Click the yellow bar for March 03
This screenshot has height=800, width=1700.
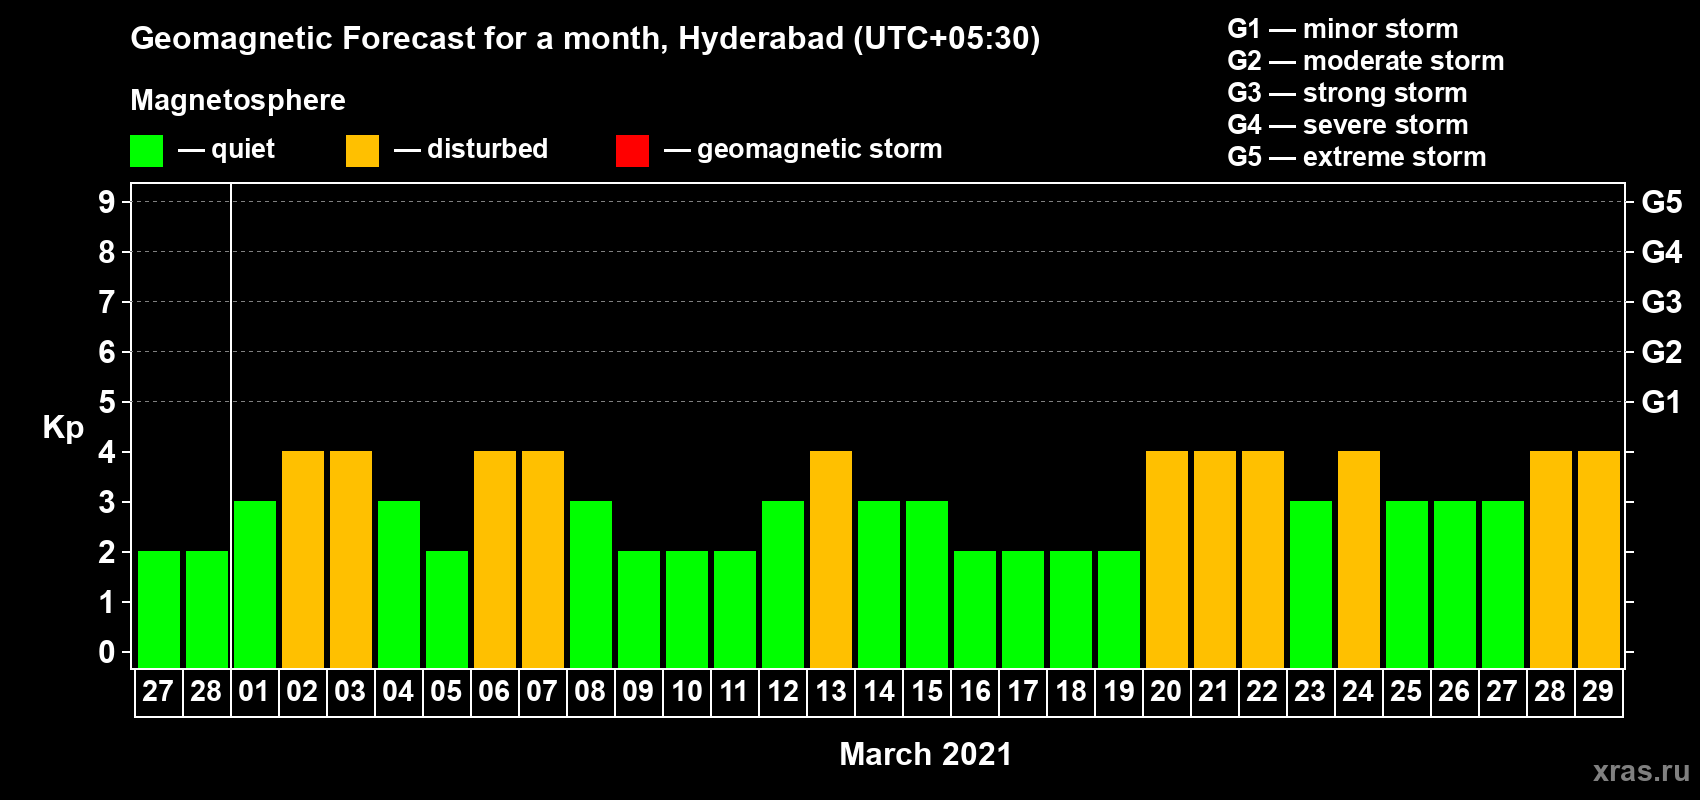coord(351,559)
